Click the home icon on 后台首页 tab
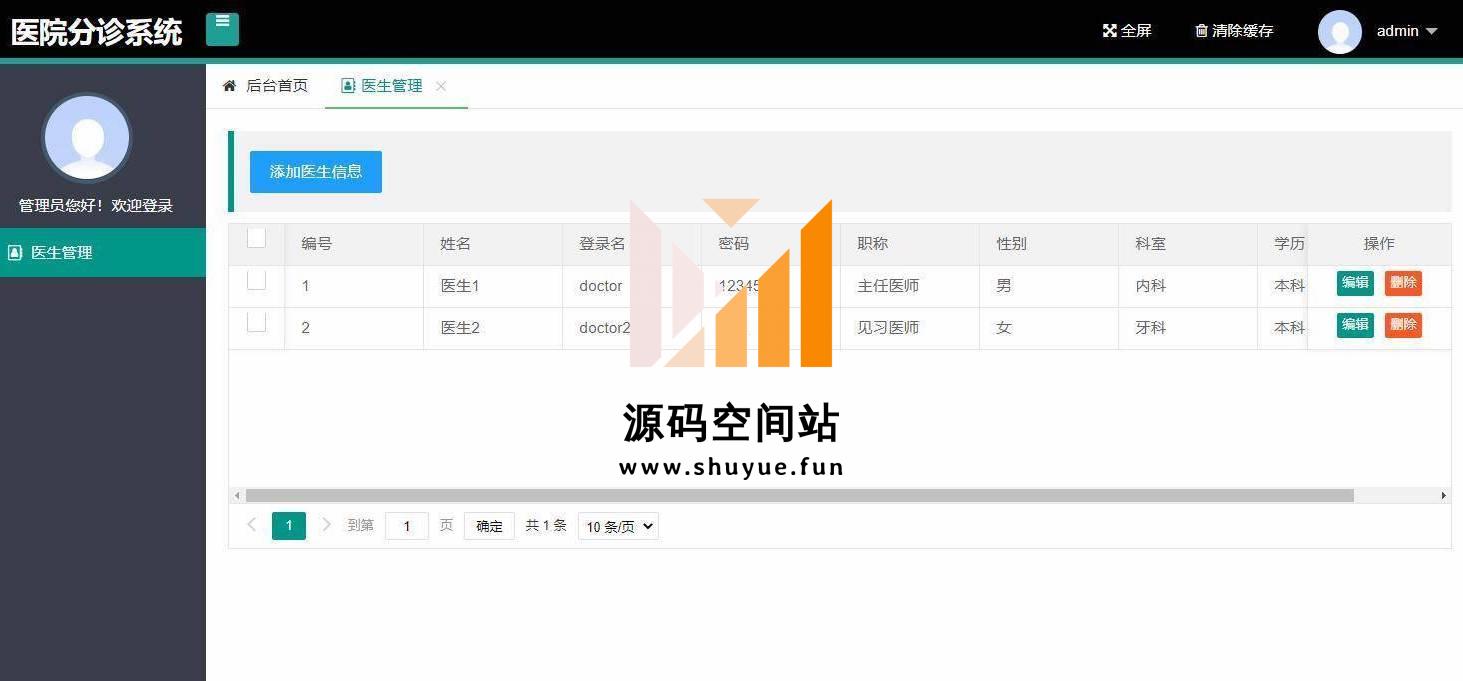 click(229, 86)
